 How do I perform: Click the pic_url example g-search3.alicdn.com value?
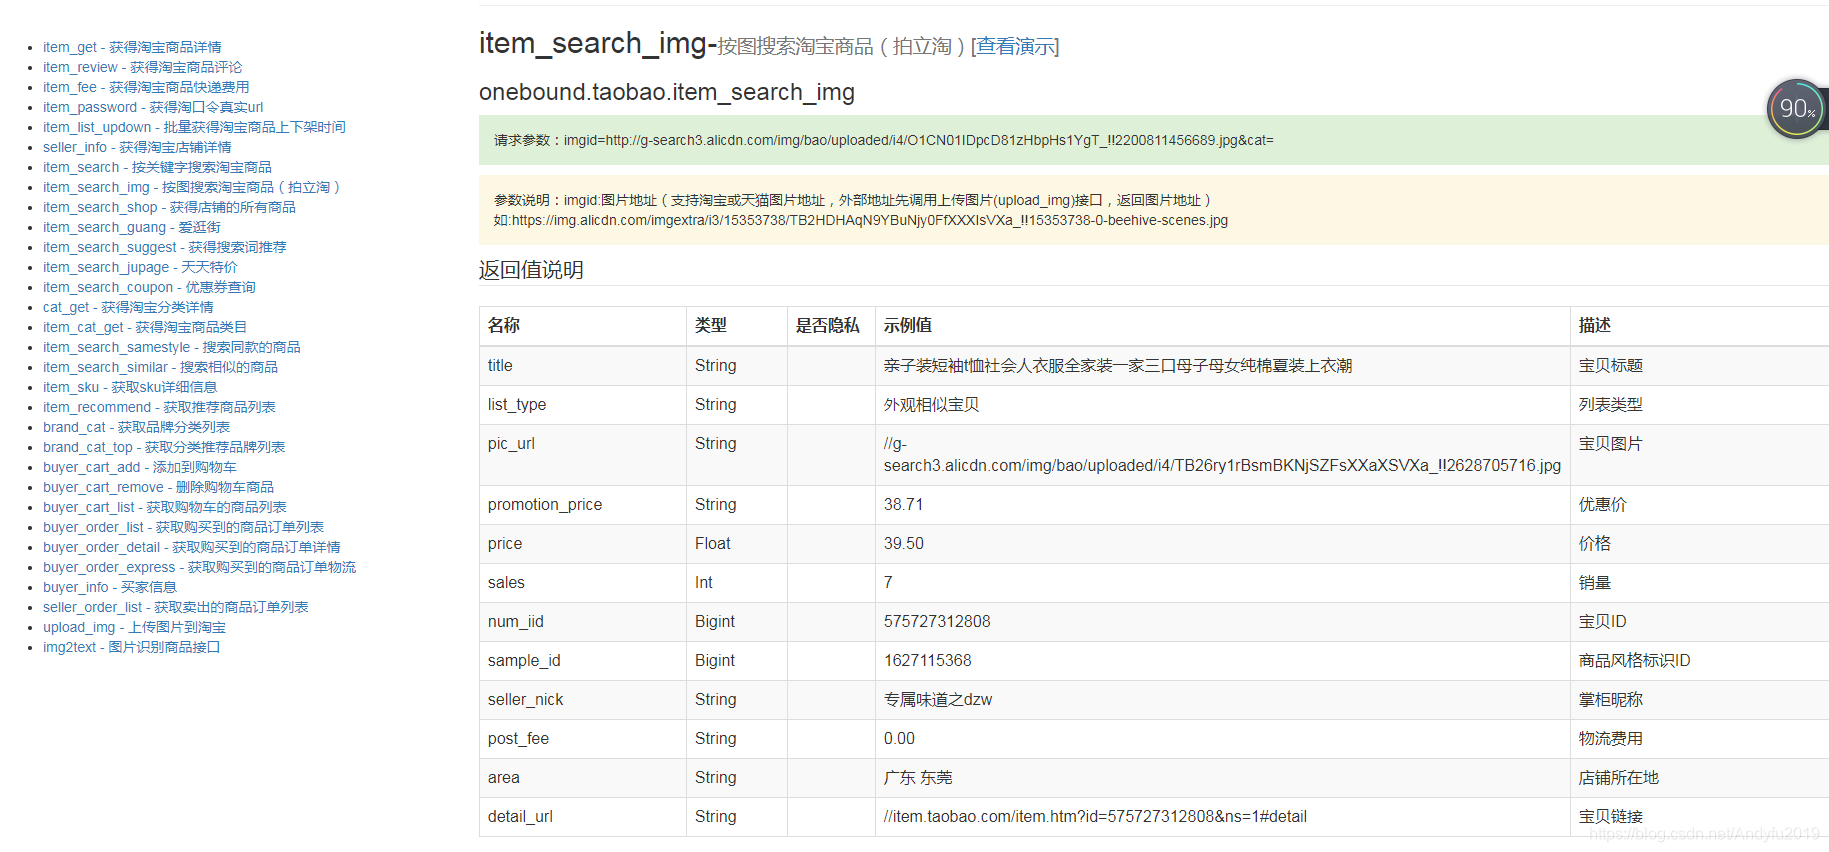(x=1222, y=455)
